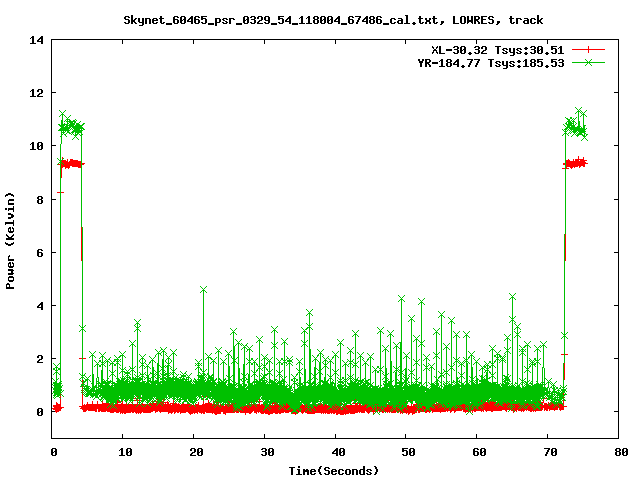Click y-axis tick label 14
The height and width of the screenshot is (480, 640).
(x=36, y=40)
